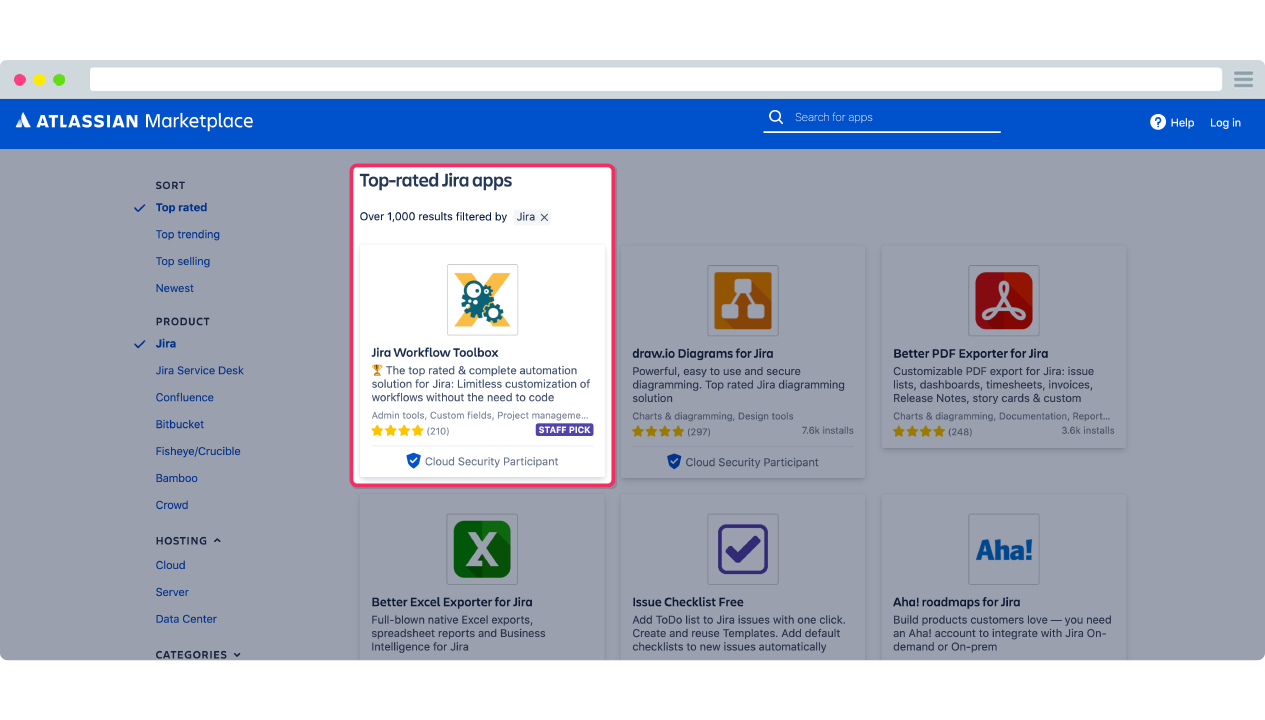The height and width of the screenshot is (720, 1265).
Task: Filter by Fisheye/Crucible product
Action: pos(198,452)
